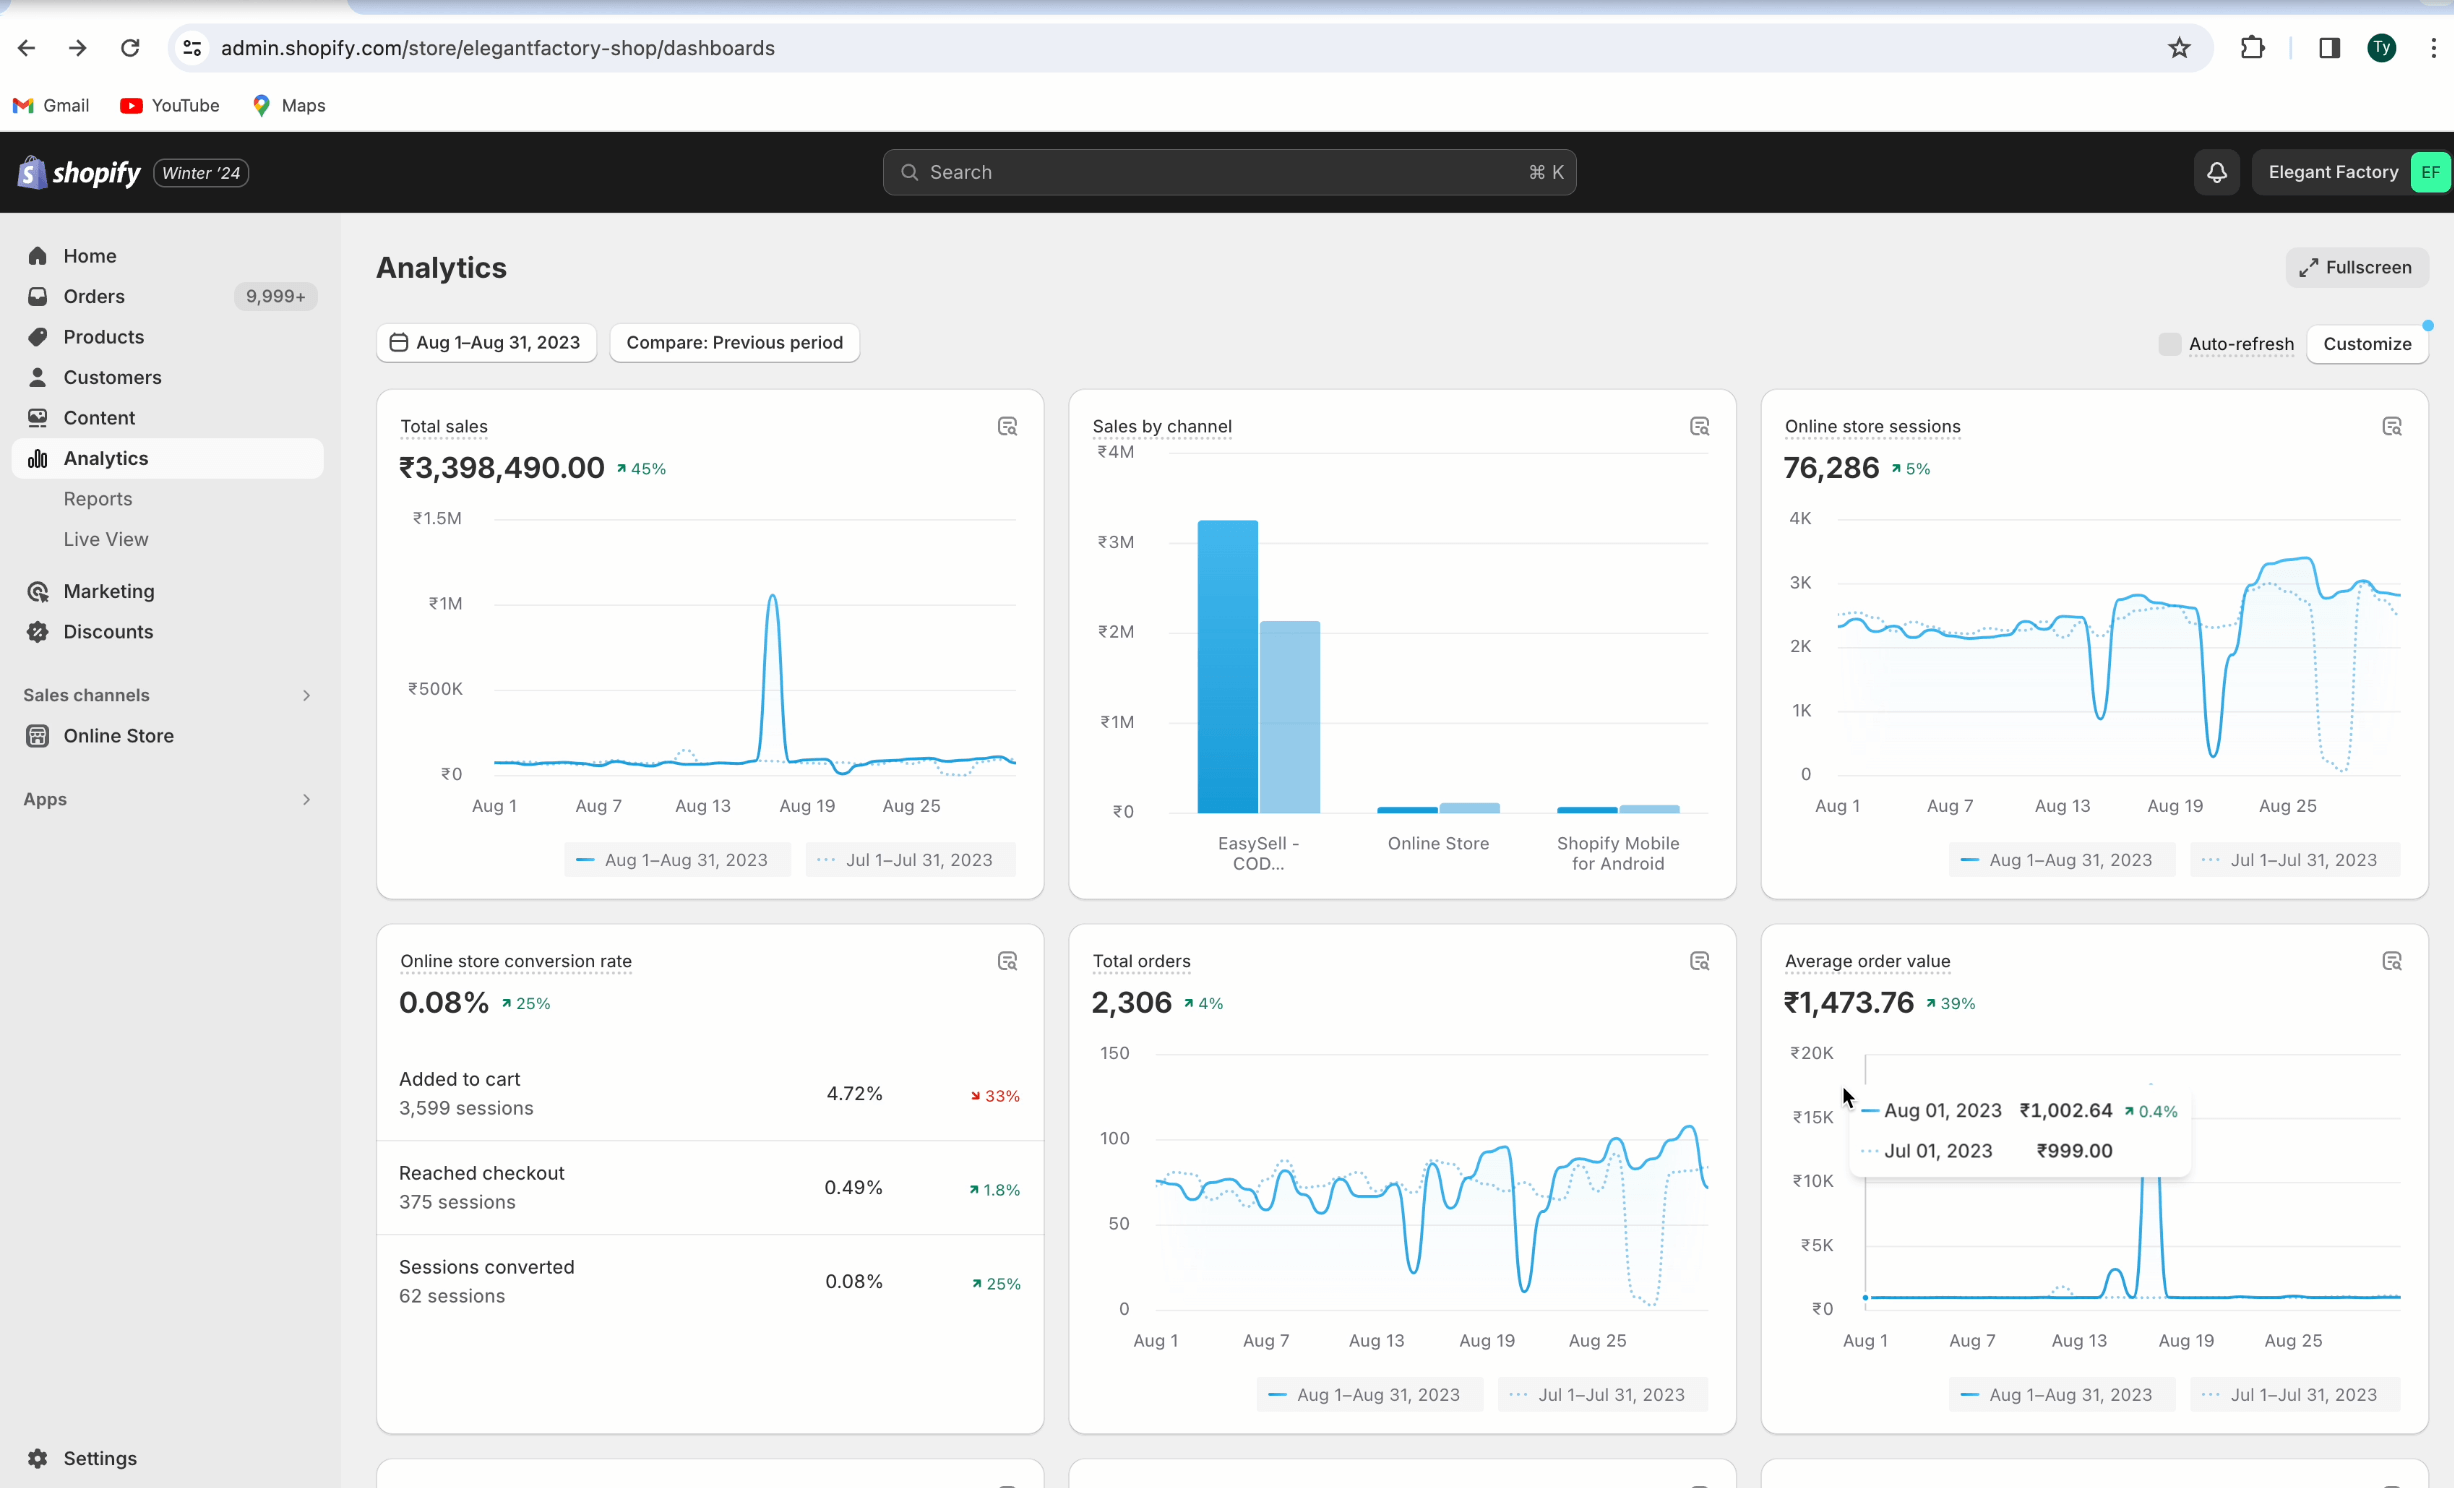This screenshot has width=2454, height=1488.
Task: Click the Added to cart row
Action: tap(710, 1094)
